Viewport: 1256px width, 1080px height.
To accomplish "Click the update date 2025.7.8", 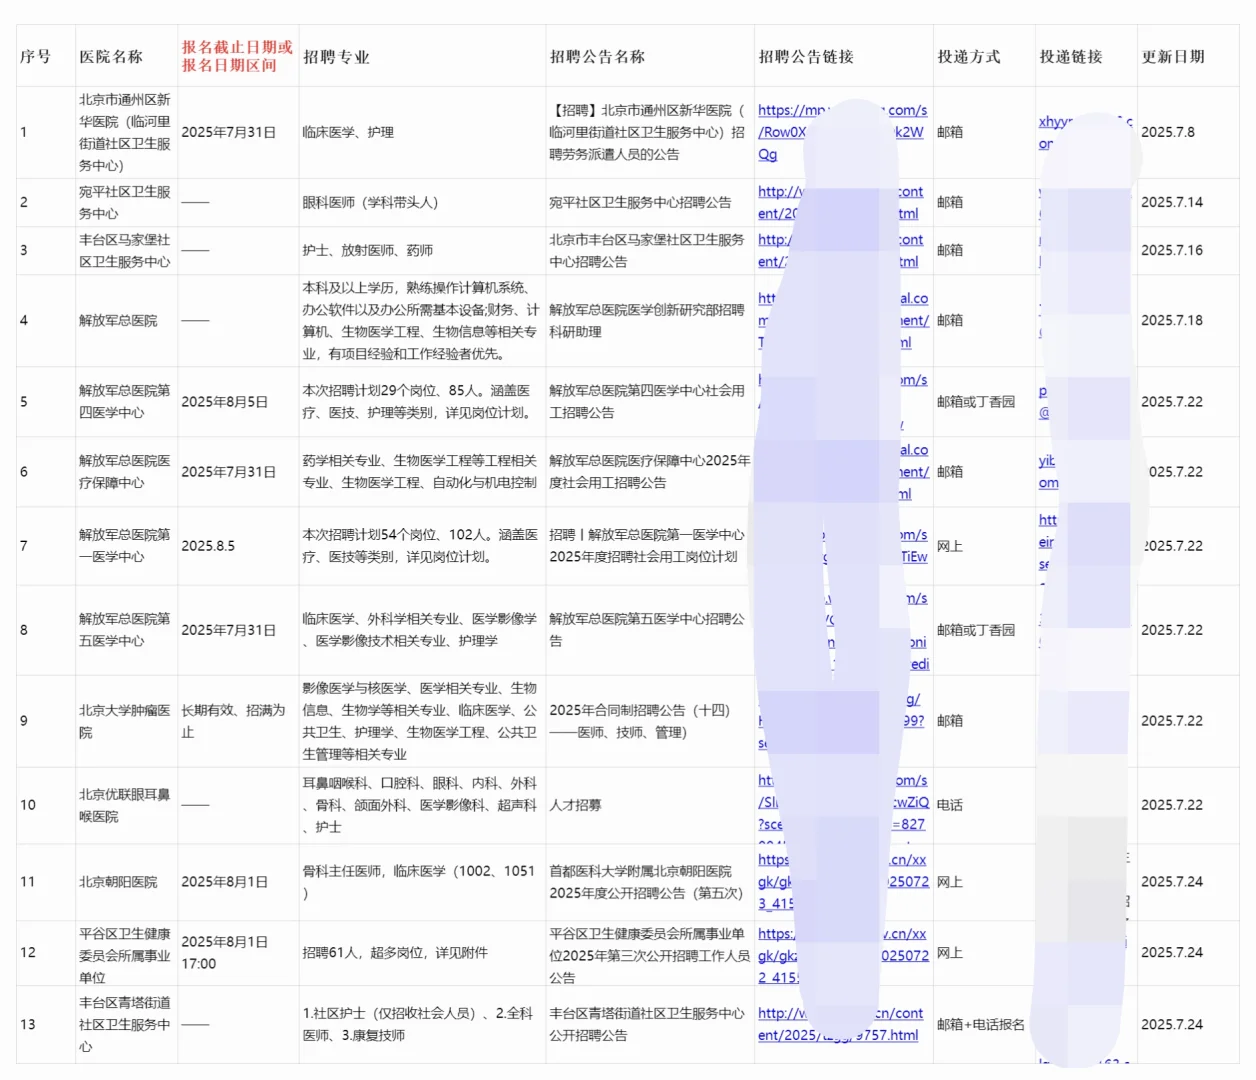I will (1168, 132).
